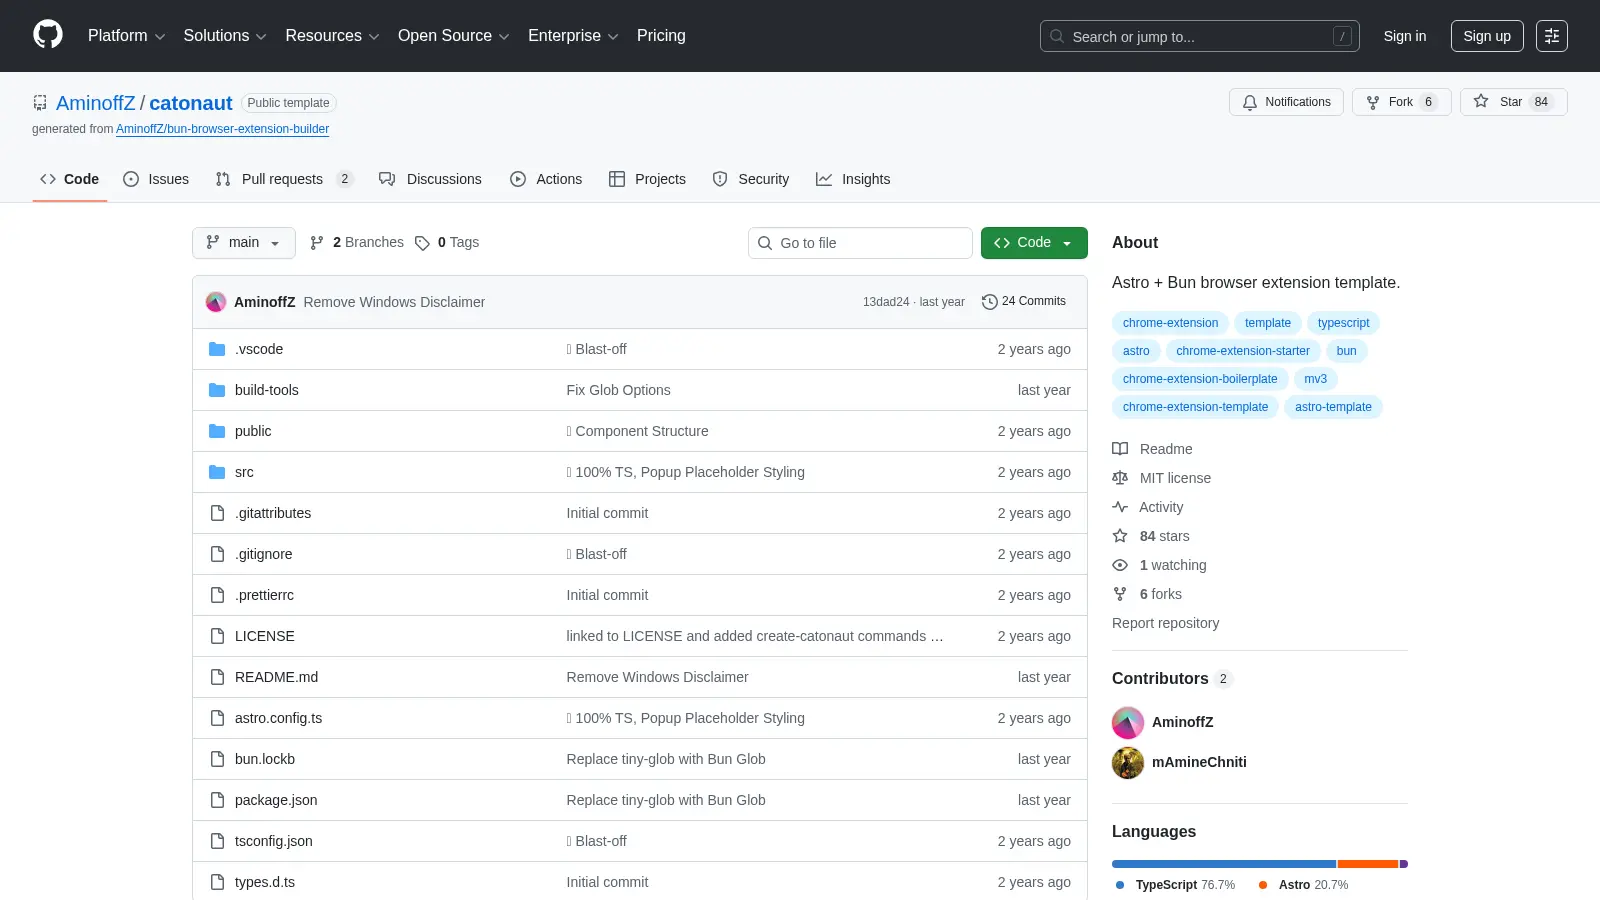This screenshot has height=900, width=1600.
Task: Click the fork icon next to 6 forks
Action: click(1120, 594)
